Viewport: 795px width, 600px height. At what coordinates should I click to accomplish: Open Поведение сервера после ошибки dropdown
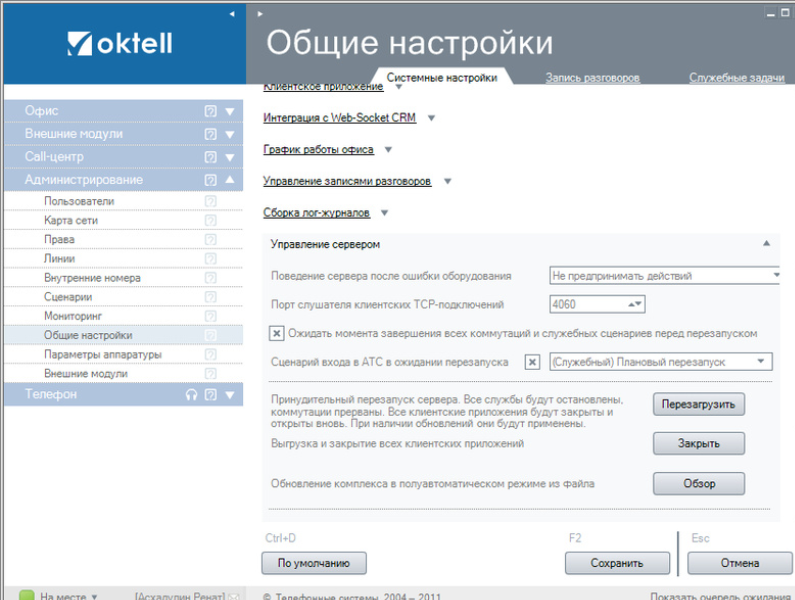tap(776, 276)
